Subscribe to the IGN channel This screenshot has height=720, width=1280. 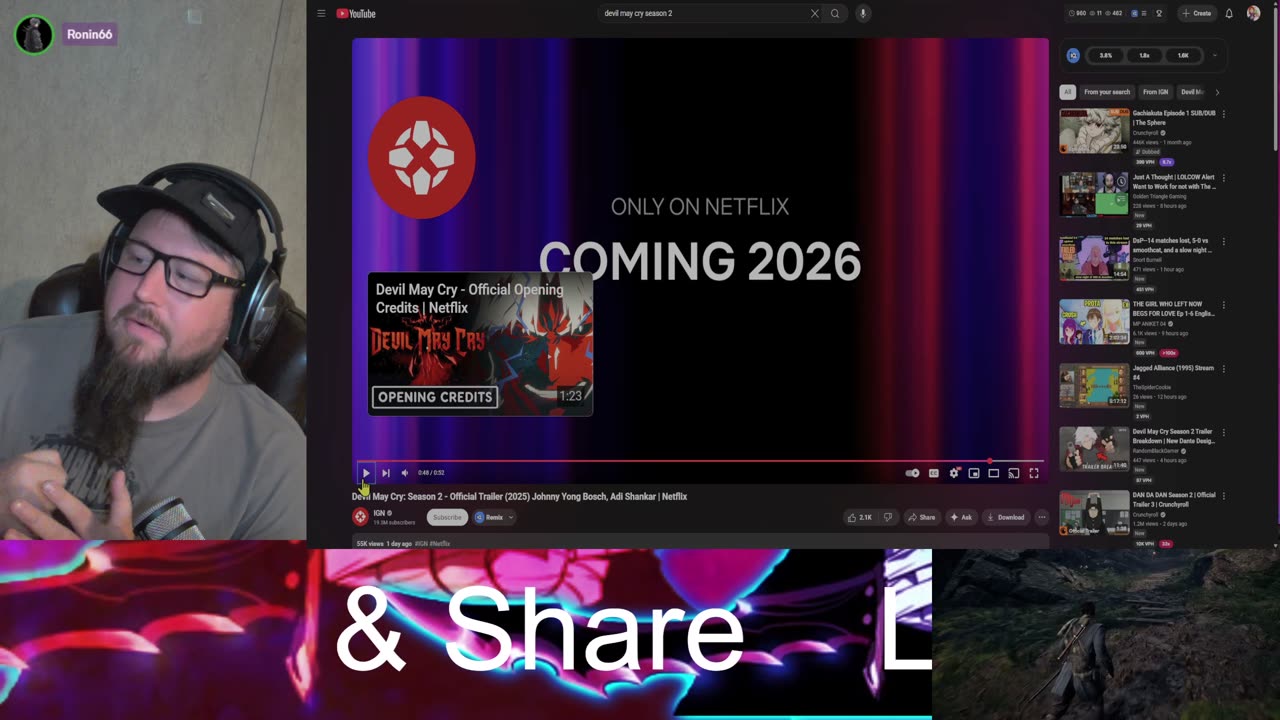pos(447,517)
